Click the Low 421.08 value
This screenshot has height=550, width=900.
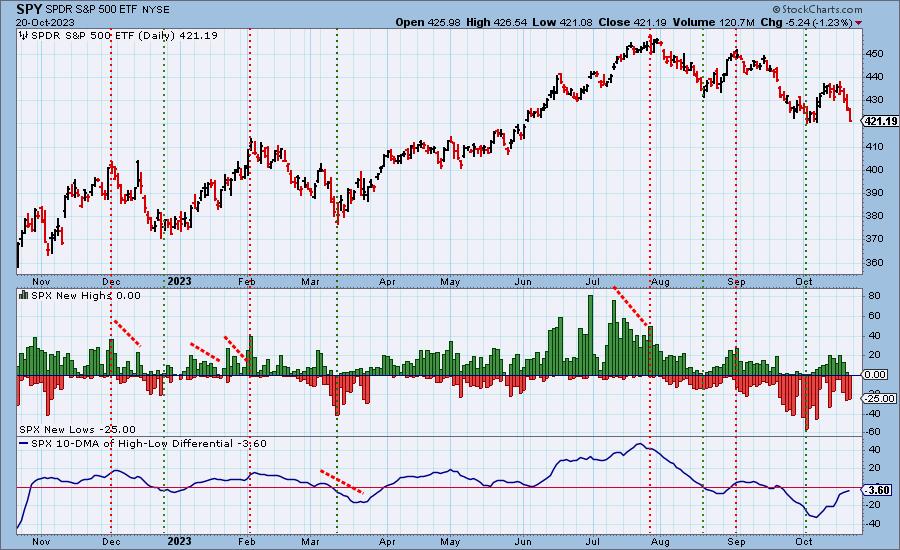point(562,22)
